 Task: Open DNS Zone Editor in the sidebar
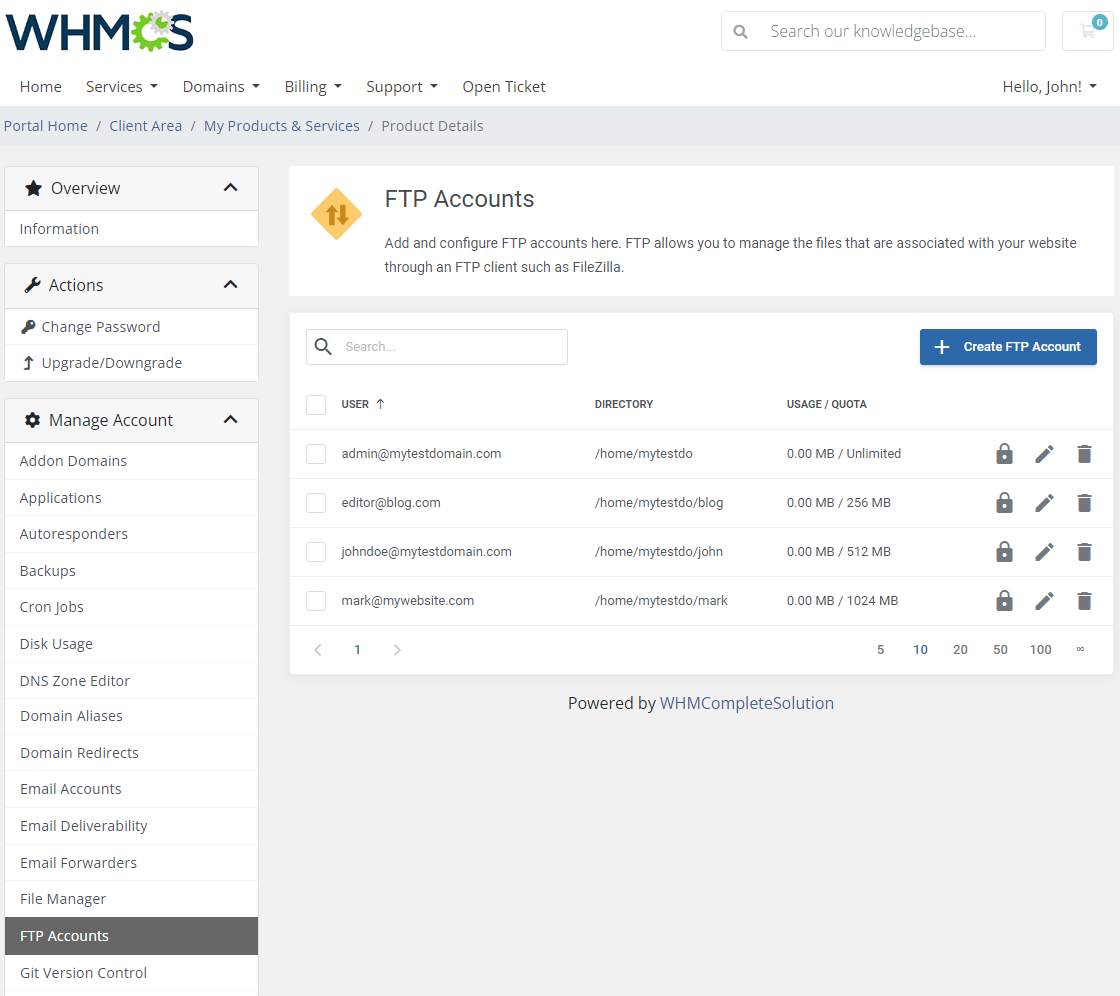[131, 681]
